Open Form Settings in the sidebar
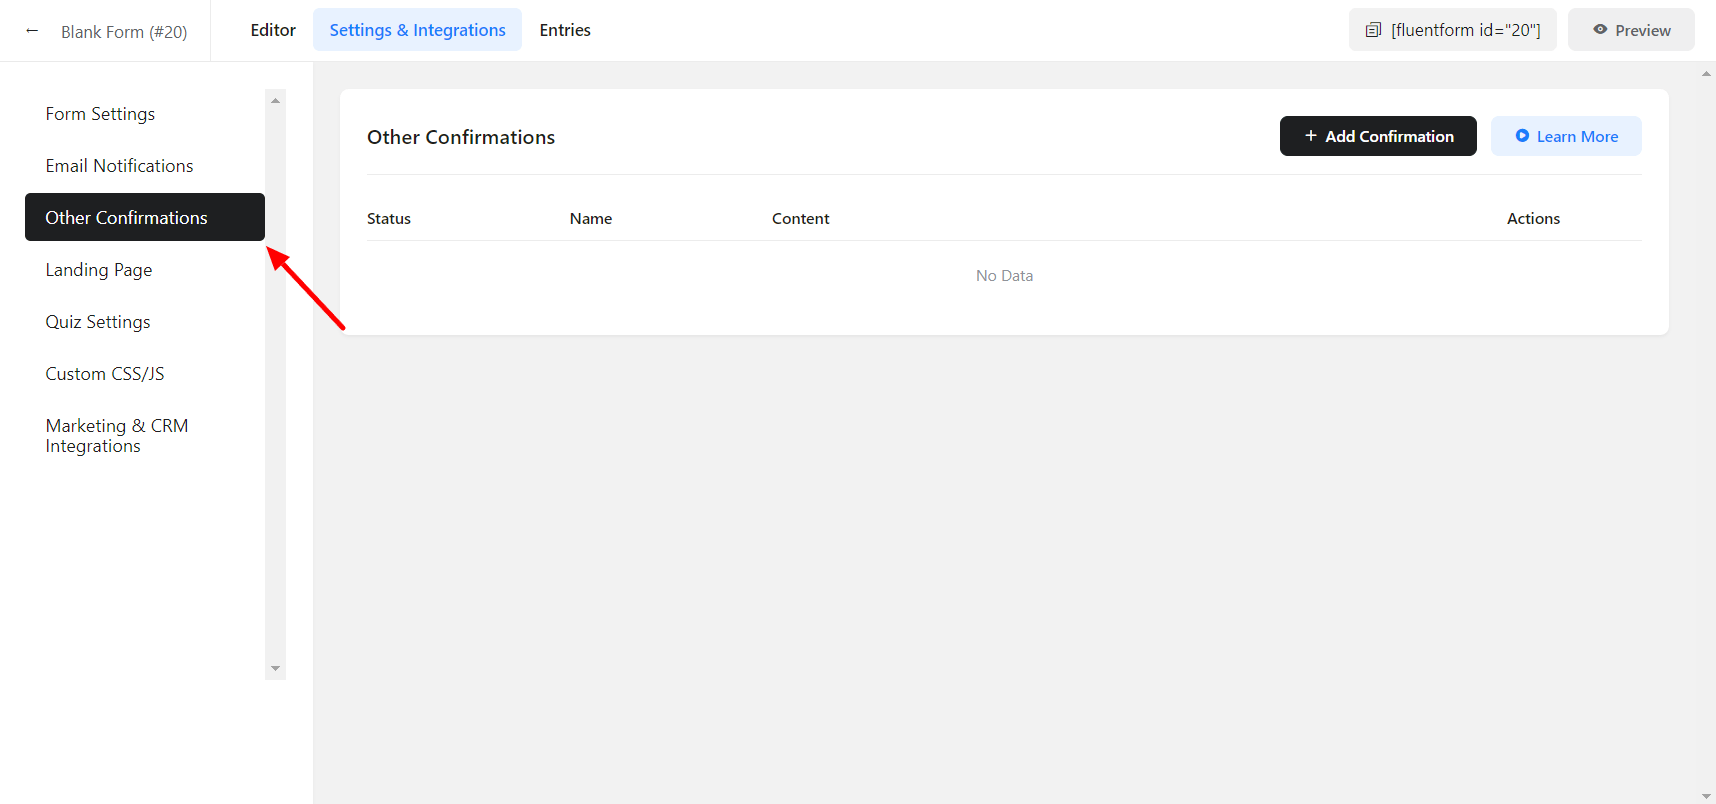The width and height of the screenshot is (1716, 804). (100, 114)
